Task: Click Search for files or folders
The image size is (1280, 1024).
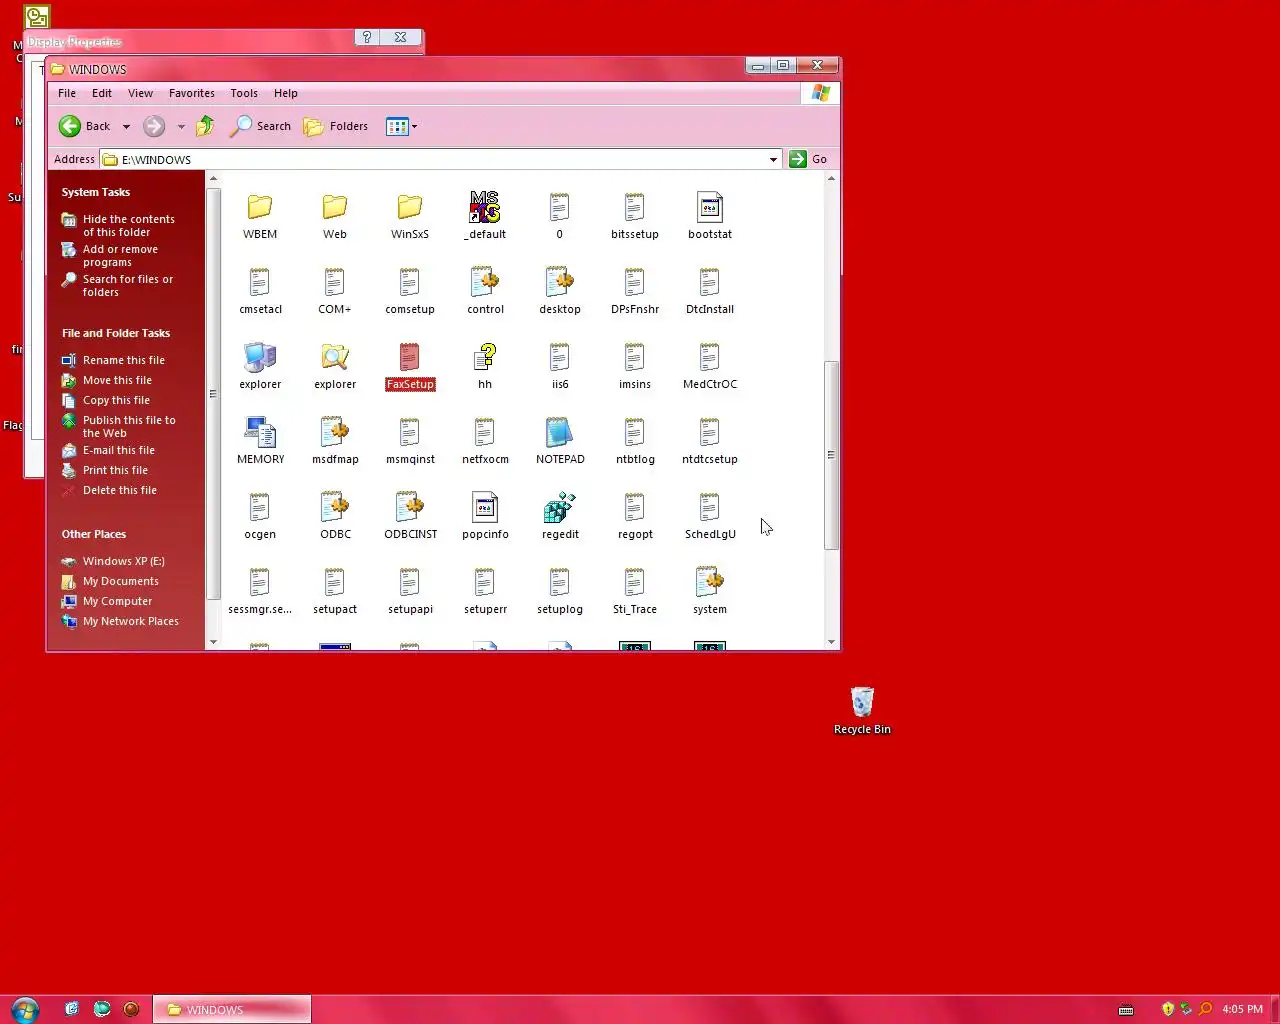Action: tap(127, 285)
